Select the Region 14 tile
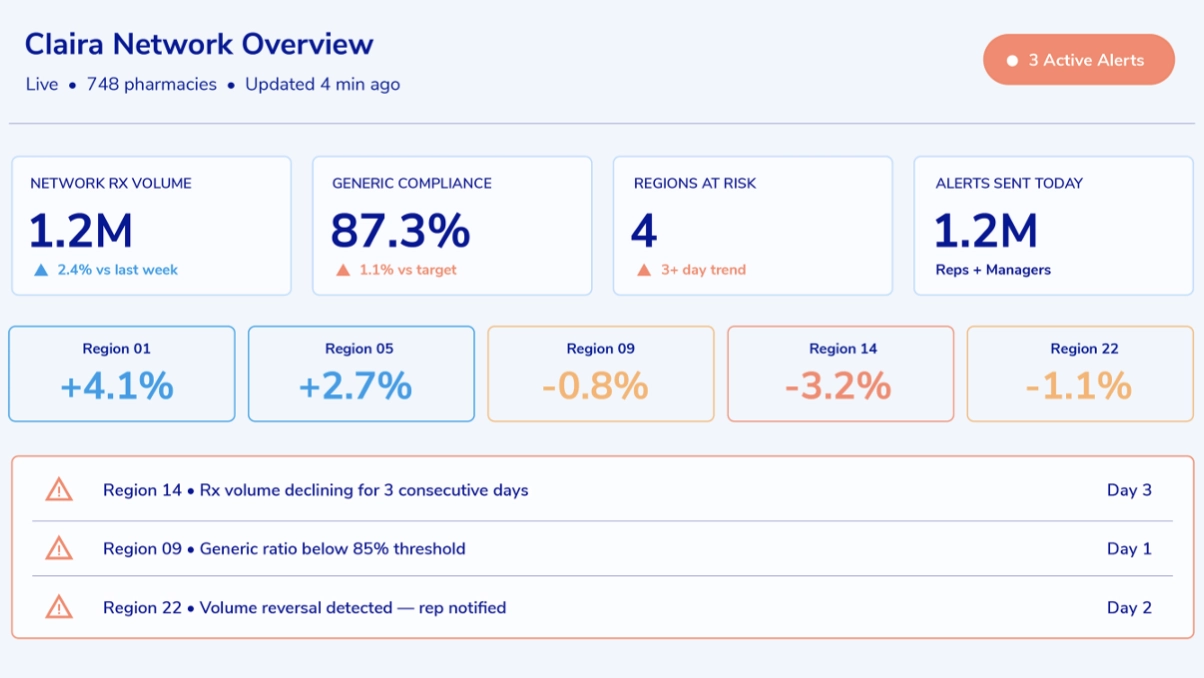 pos(841,374)
